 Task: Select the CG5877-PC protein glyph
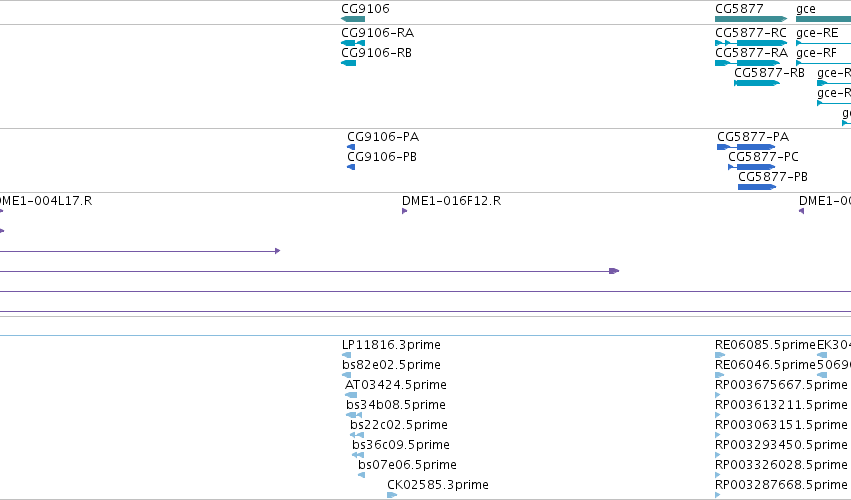(x=752, y=167)
